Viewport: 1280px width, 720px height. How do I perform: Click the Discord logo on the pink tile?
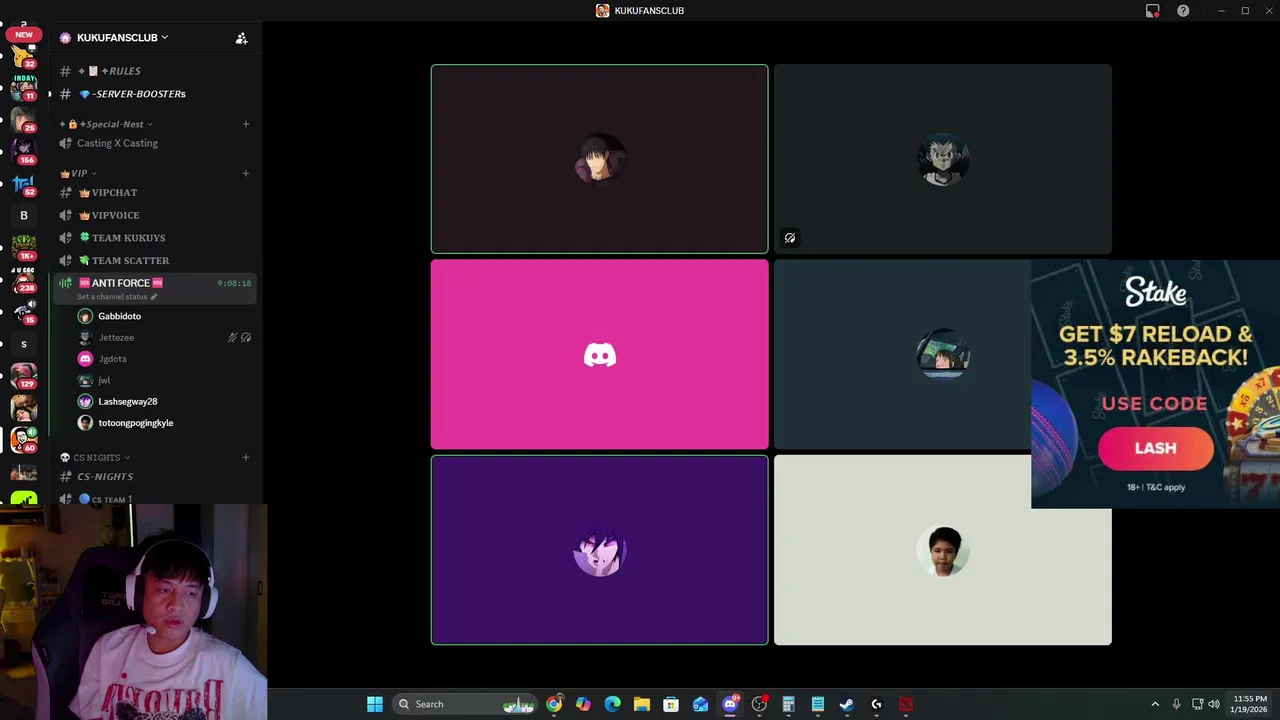600,355
